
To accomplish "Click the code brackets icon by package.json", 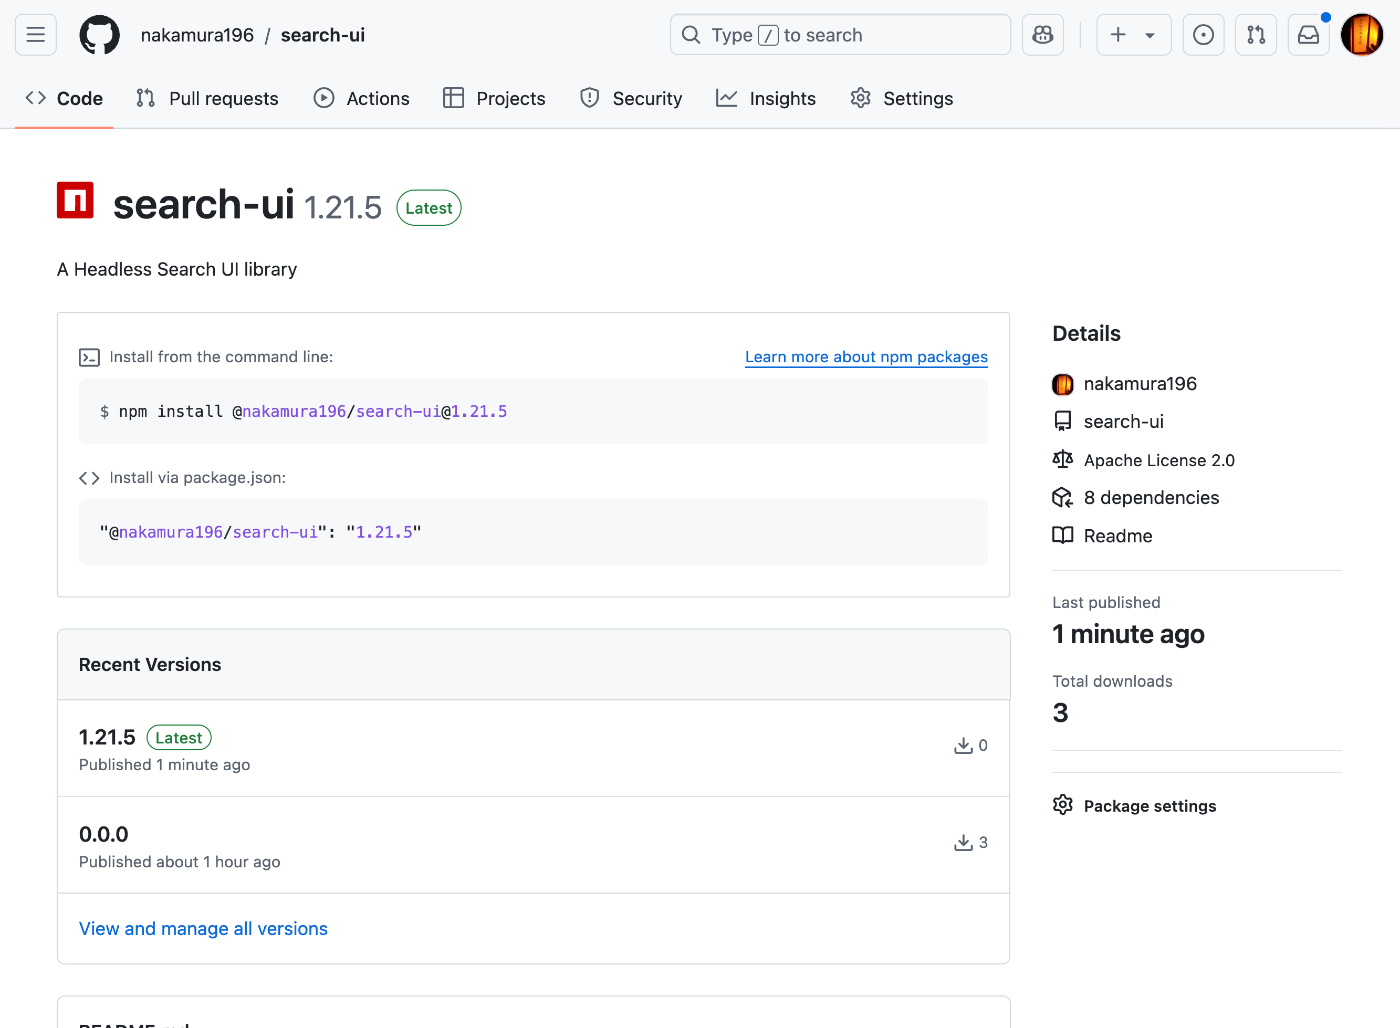I will click(x=89, y=478).
